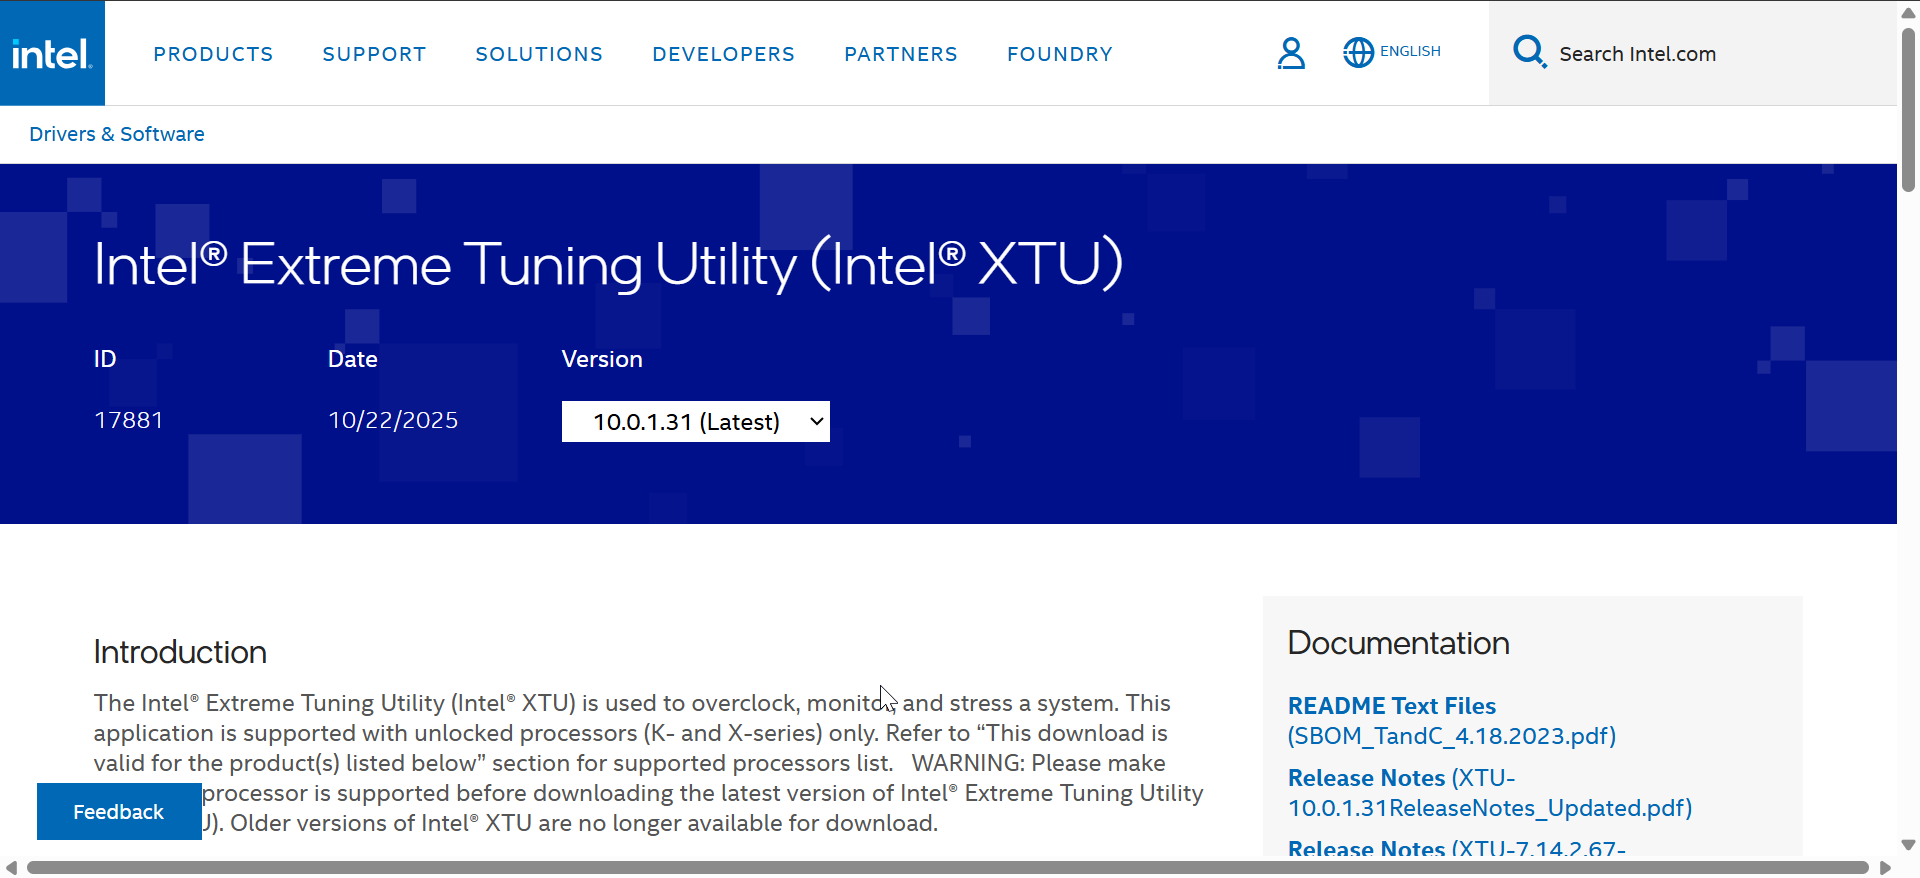Open the Drivers & Software breadcrumb link
Image resolution: width=1920 pixels, height=878 pixels.
[x=117, y=134]
